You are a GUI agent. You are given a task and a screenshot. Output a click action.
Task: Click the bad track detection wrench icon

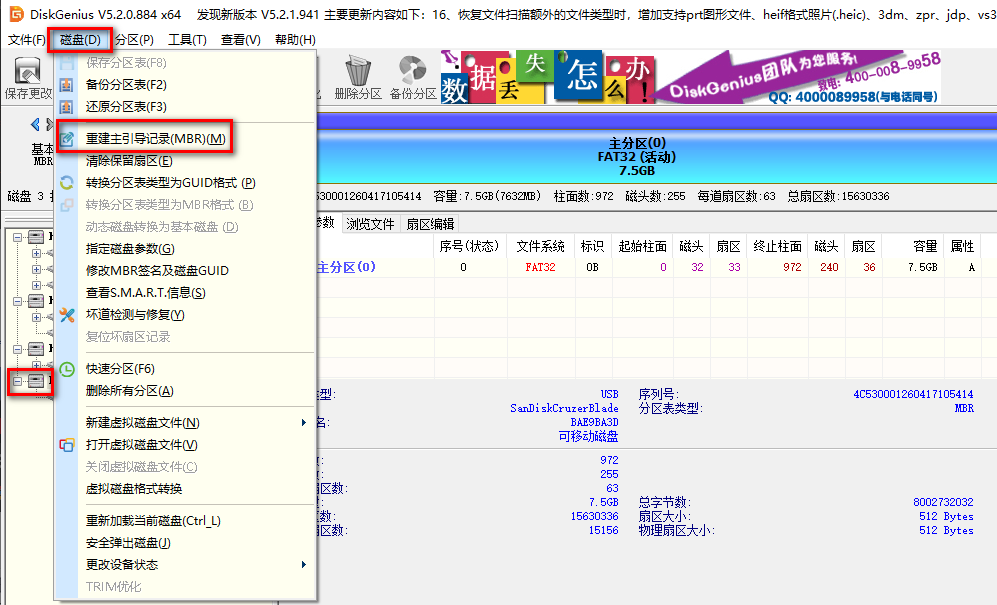pyautogui.click(x=67, y=315)
